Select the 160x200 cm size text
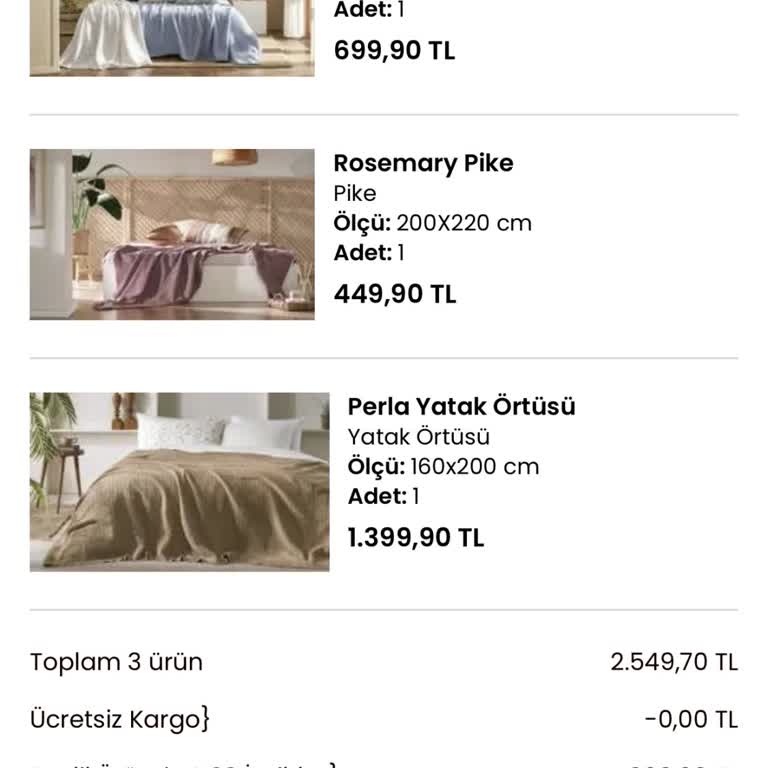768x768 pixels. (x=474, y=466)
